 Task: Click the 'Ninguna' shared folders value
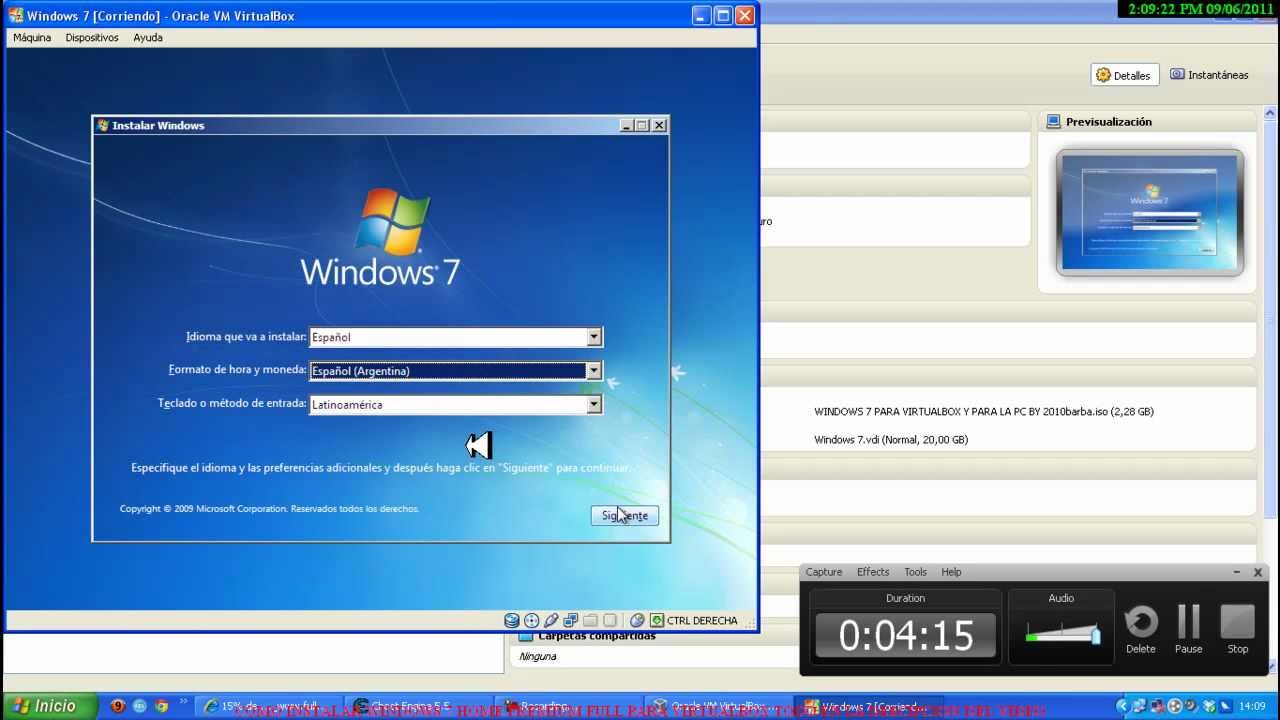538,656
